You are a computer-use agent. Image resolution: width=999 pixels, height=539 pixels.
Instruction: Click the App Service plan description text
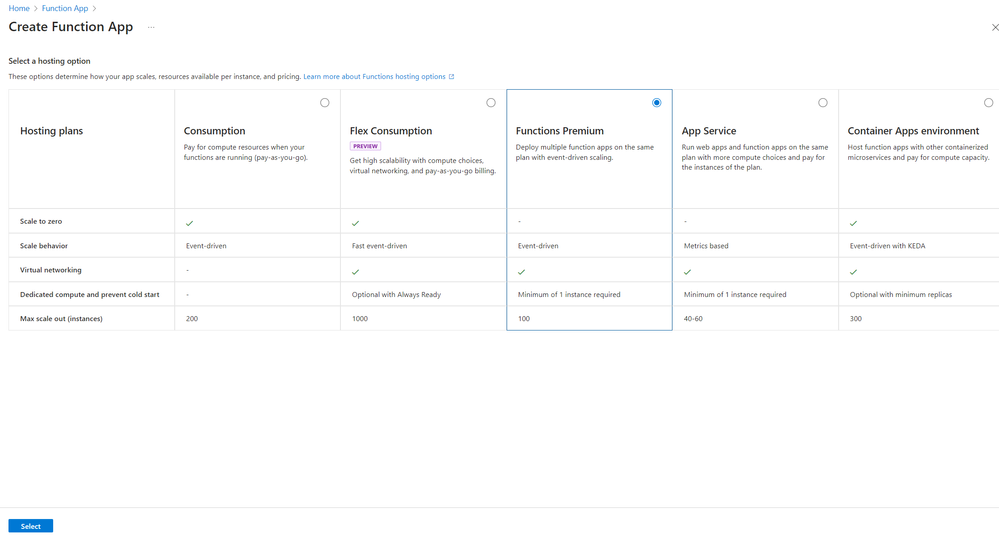pyautogui.click(x=755, y=157)
